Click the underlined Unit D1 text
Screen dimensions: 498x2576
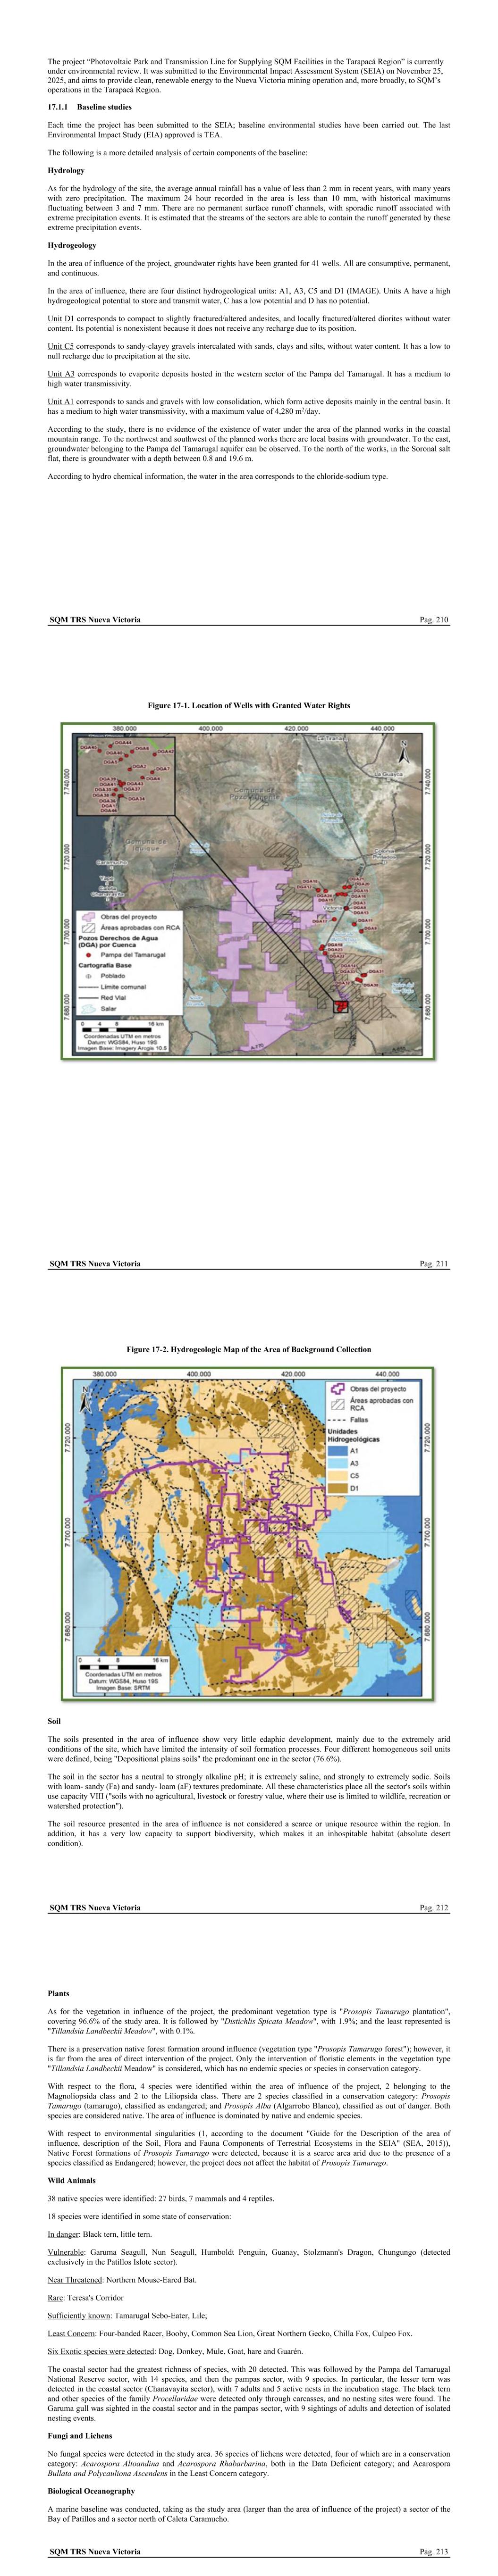click(61, 319)
